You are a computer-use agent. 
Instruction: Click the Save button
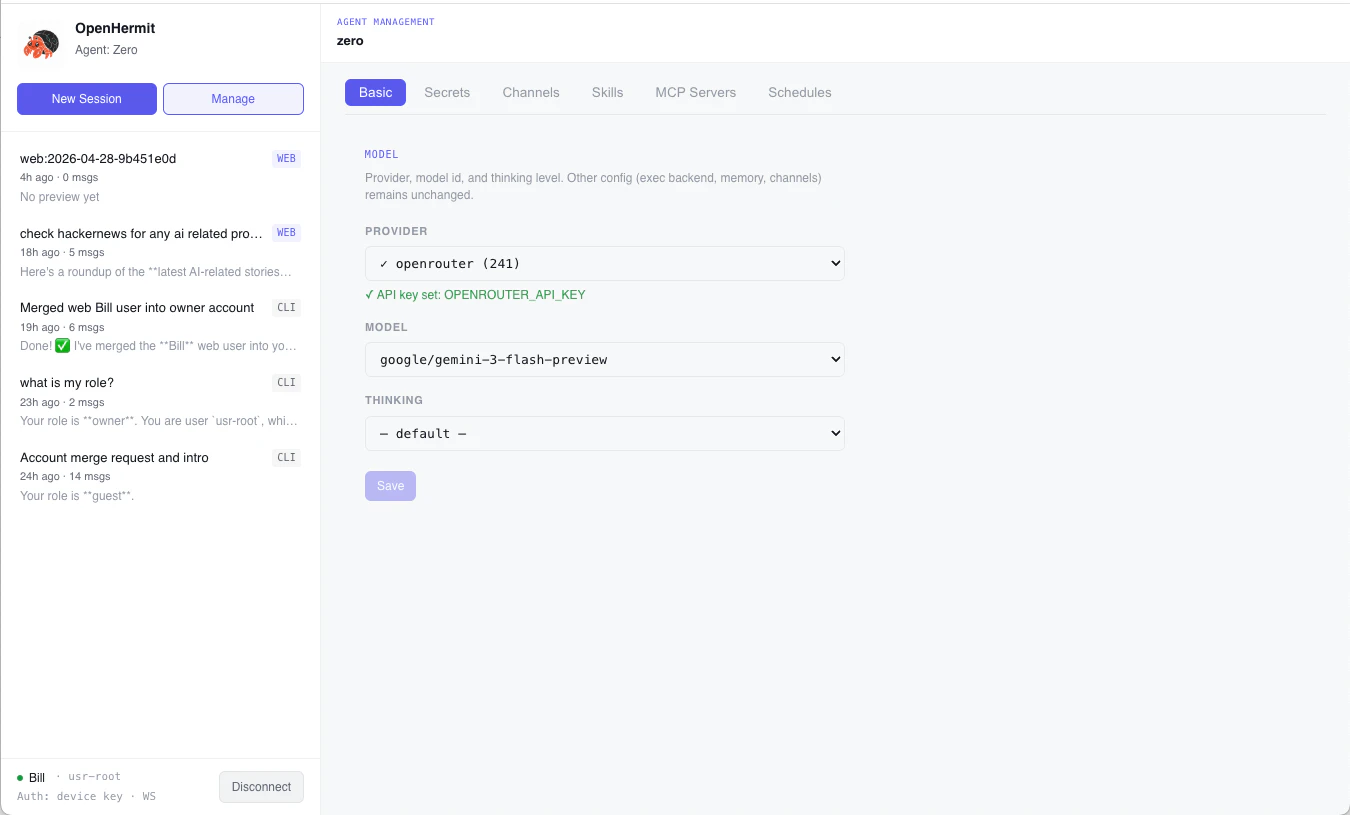390,485
